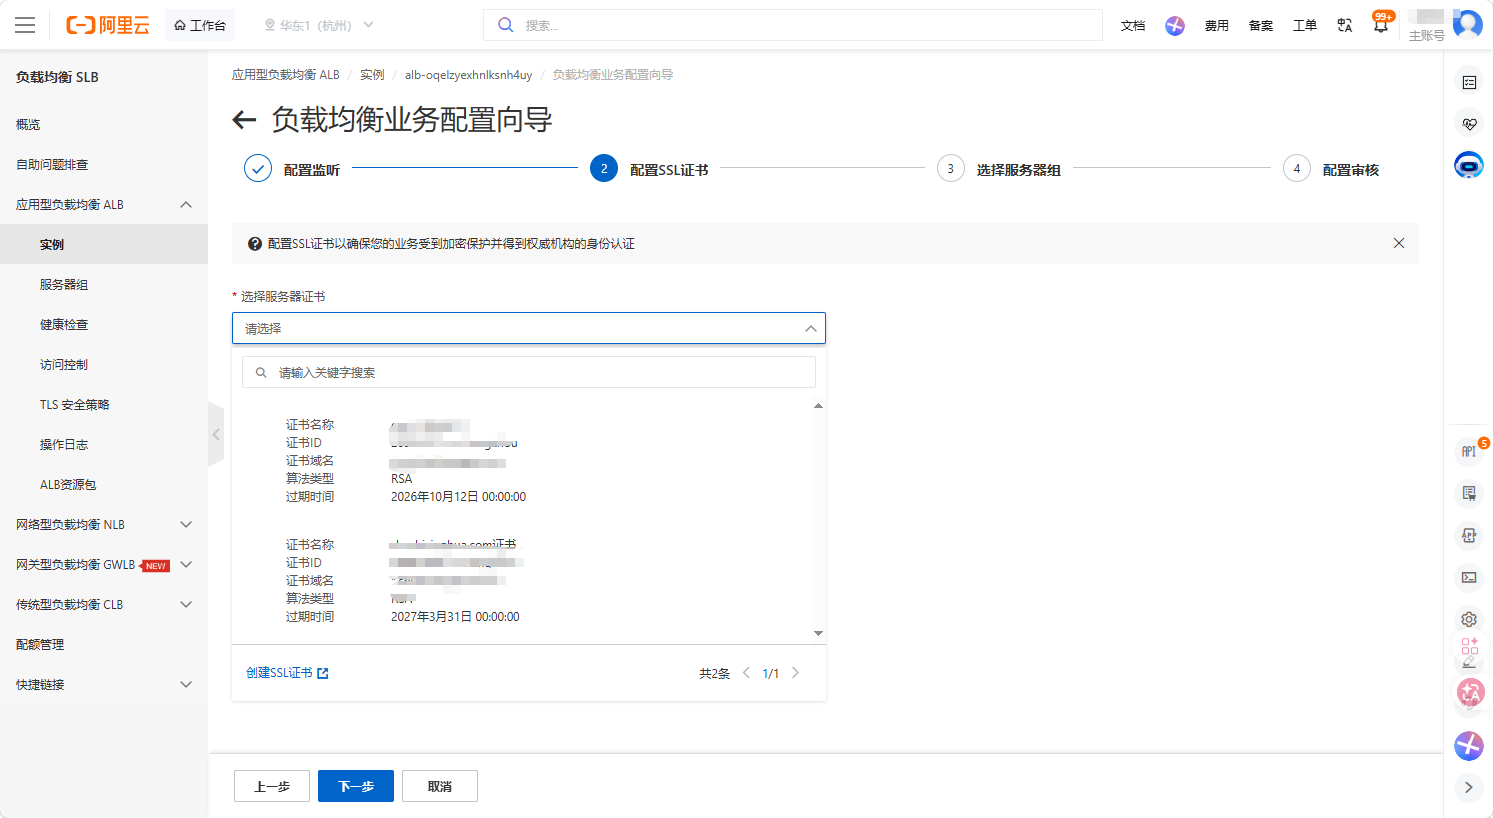Open the user account avatar
The width and height of the screenshot is (1493, 818).
point(1468,23)
